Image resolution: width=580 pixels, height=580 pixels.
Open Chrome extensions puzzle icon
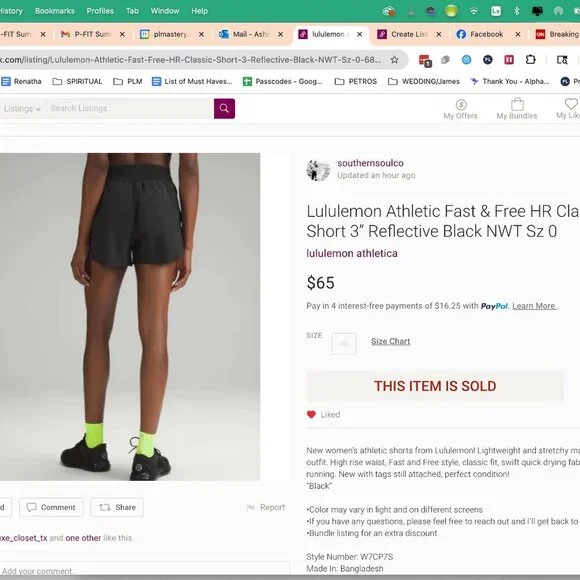click(530, 60)
